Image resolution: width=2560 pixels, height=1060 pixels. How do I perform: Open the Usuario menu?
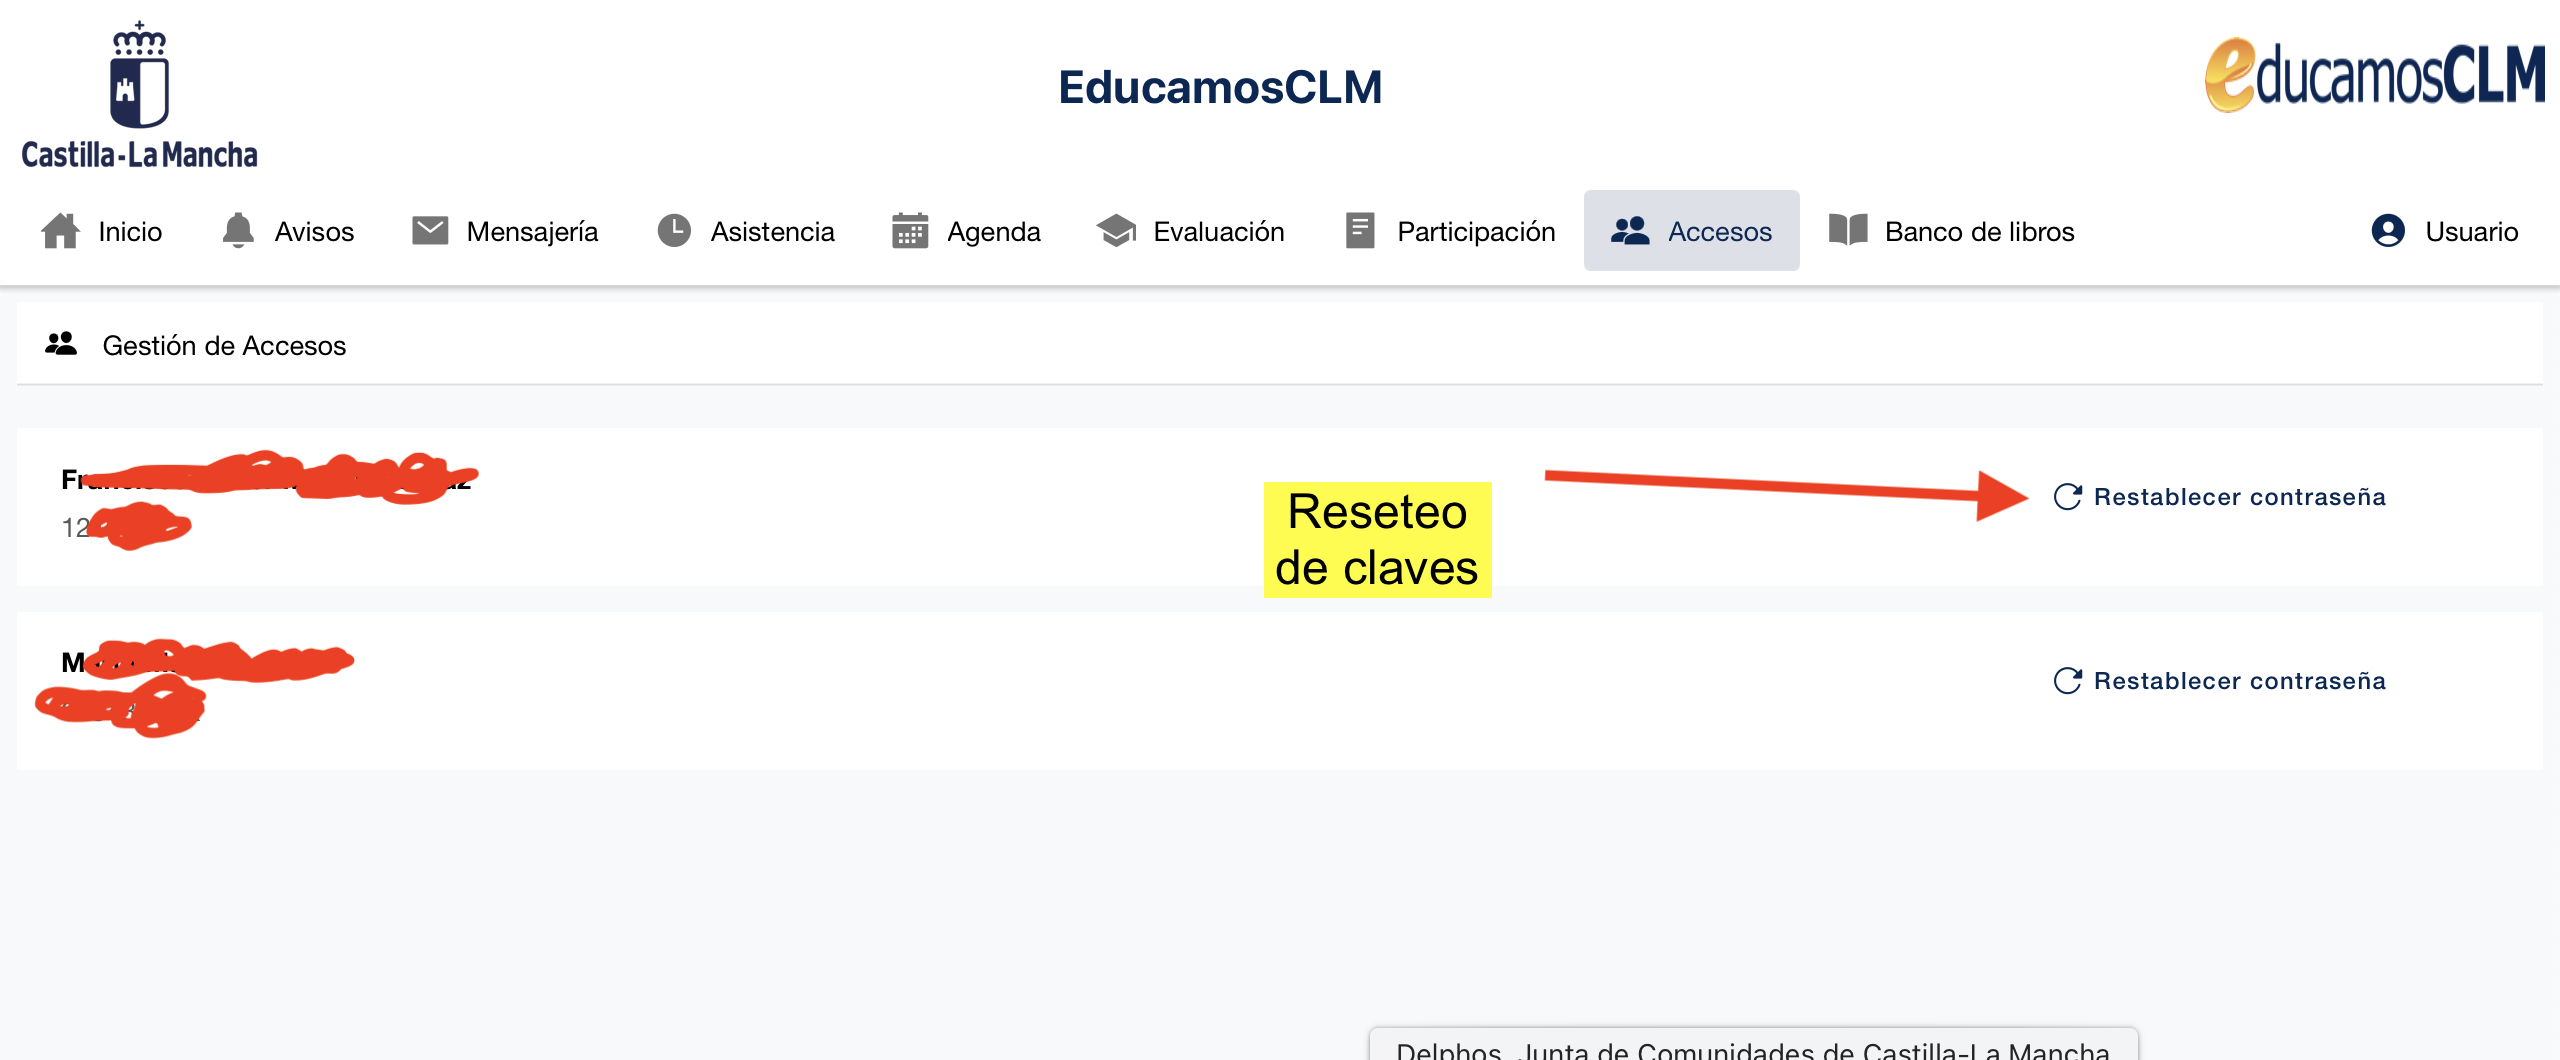(2470, 232)
